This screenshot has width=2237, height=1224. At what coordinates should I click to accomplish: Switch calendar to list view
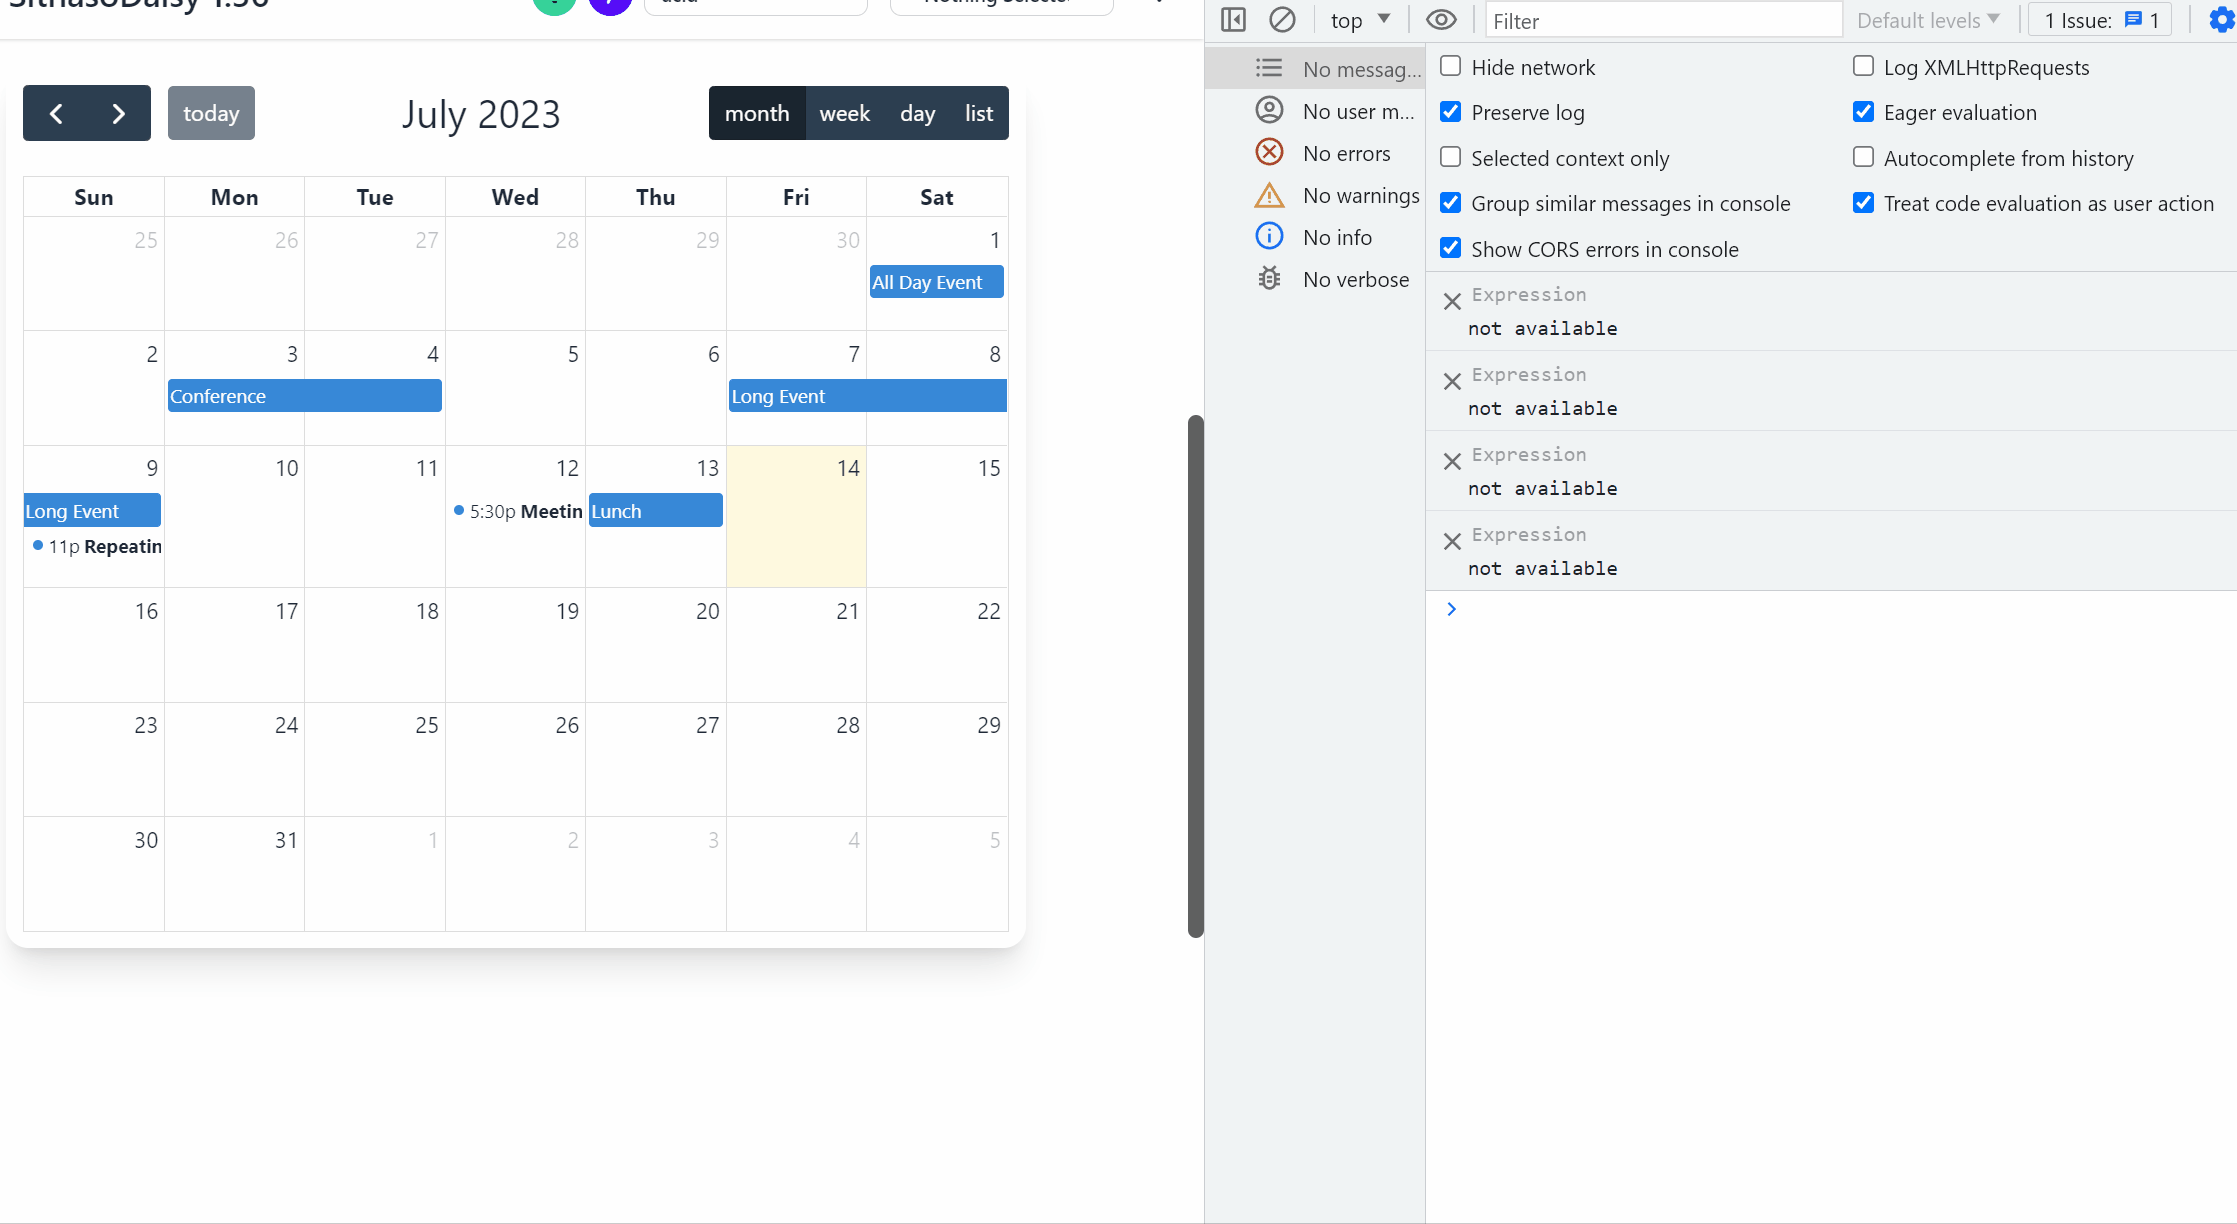[x=978, y=113]
